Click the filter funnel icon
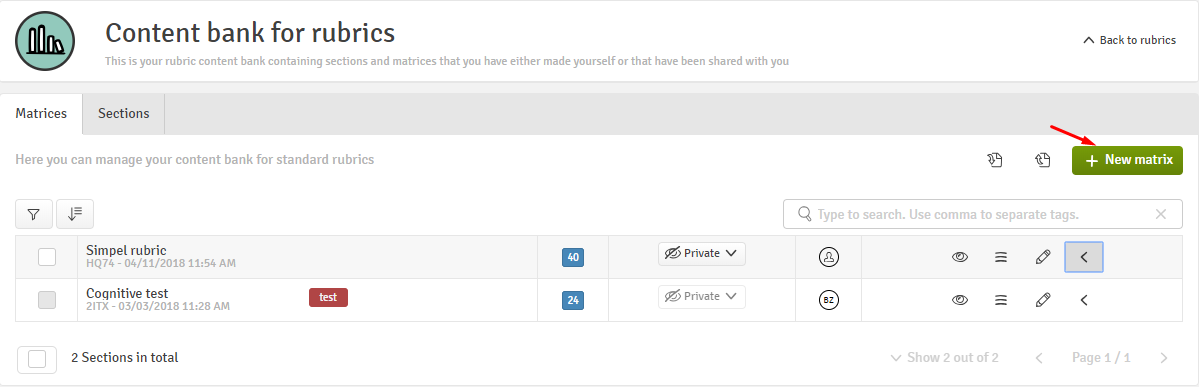1199x387 pixels. pyautogui.click(x=34, y=214)
